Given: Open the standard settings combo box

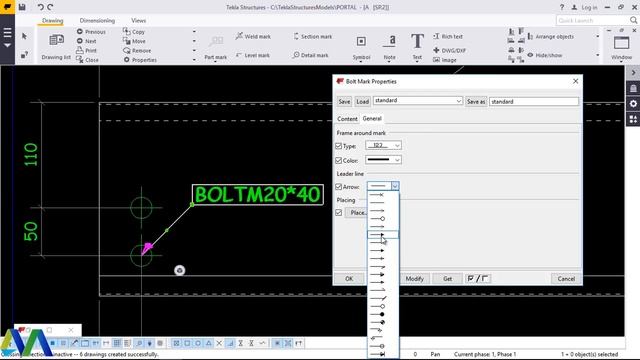Looking at the screenshot, I should click(418, 101).
